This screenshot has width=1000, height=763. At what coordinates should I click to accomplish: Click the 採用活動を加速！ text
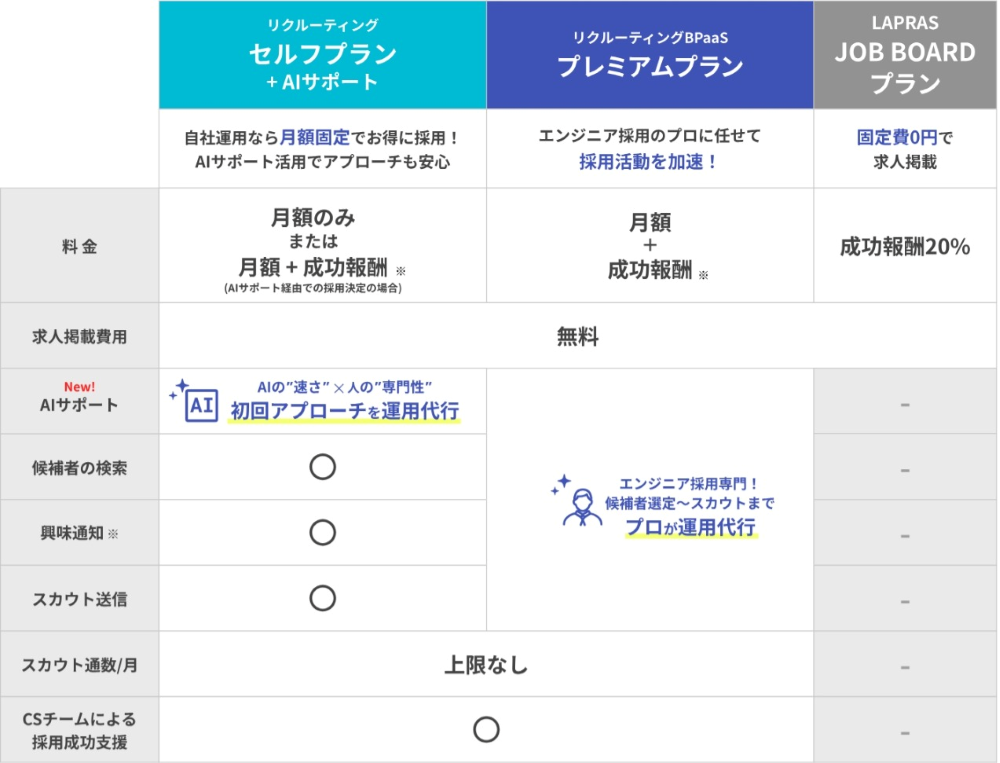click(649, 162)
